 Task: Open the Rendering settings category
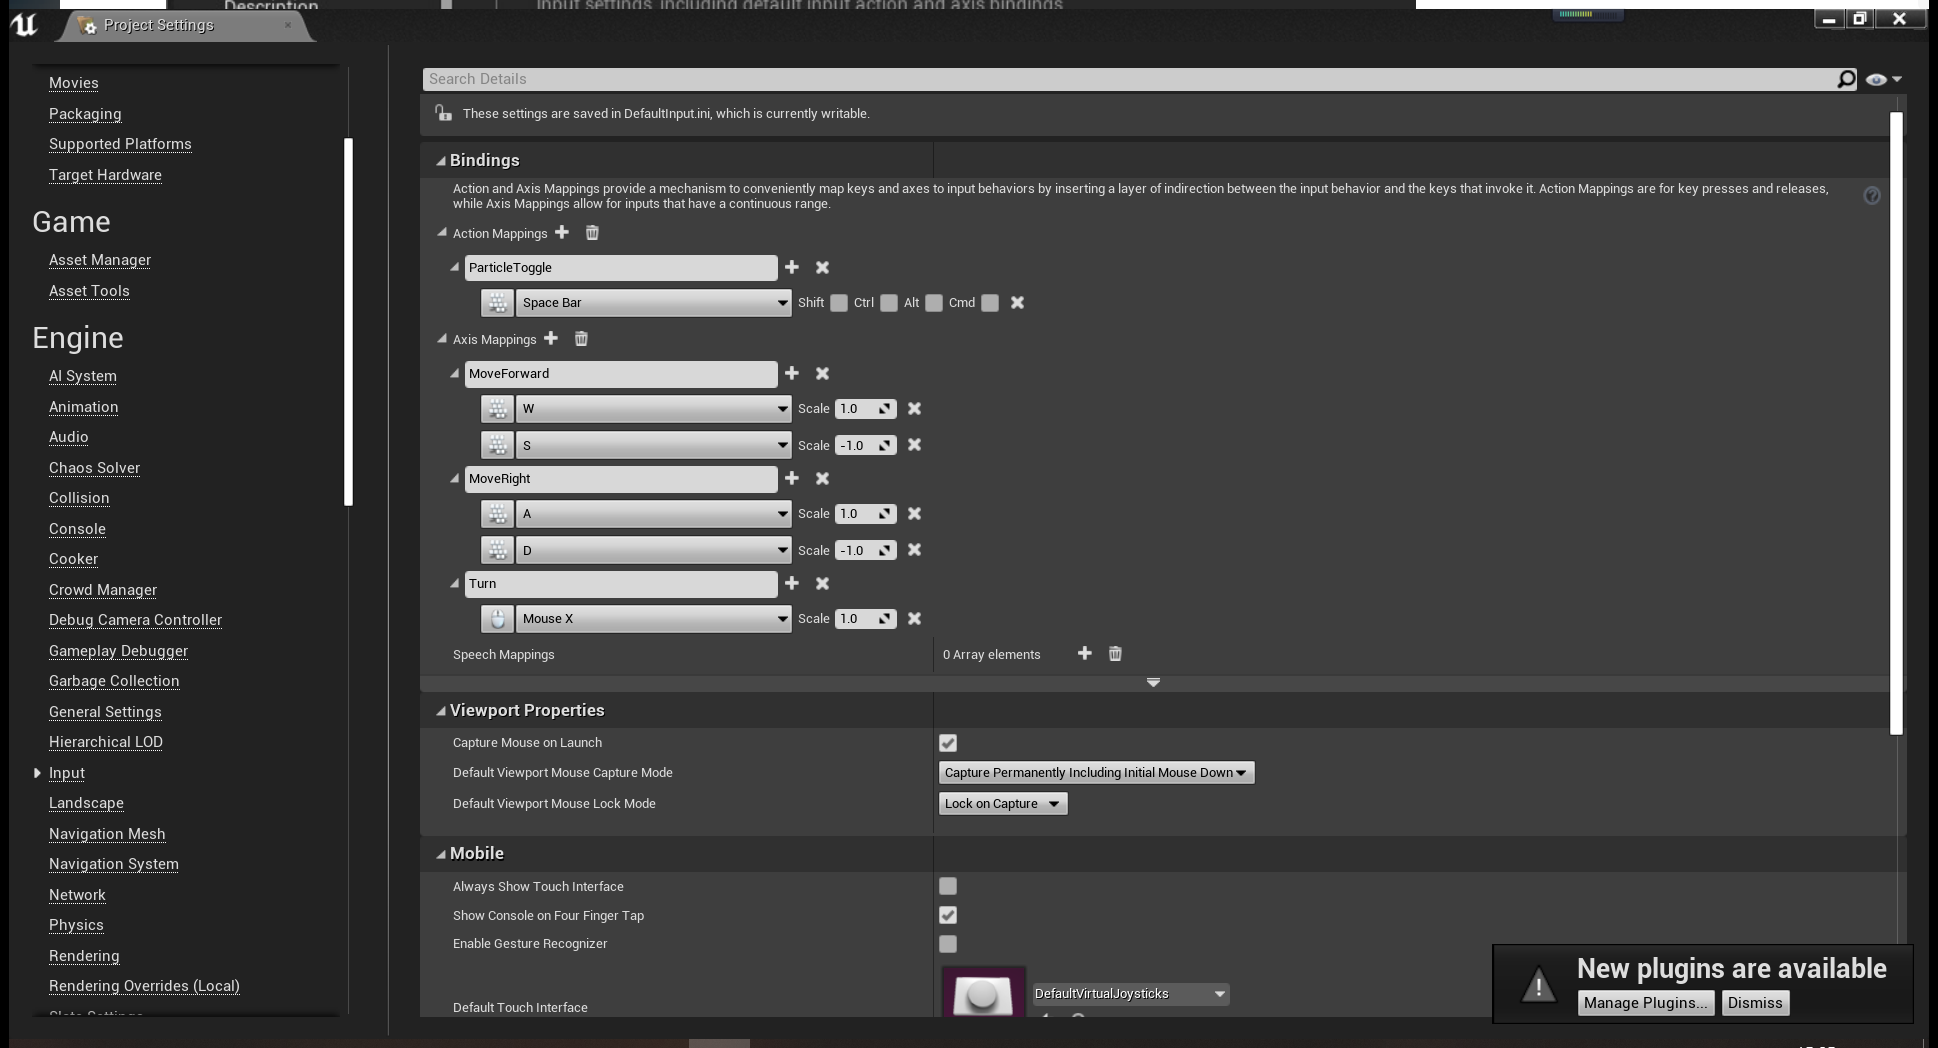click(84, 956)
